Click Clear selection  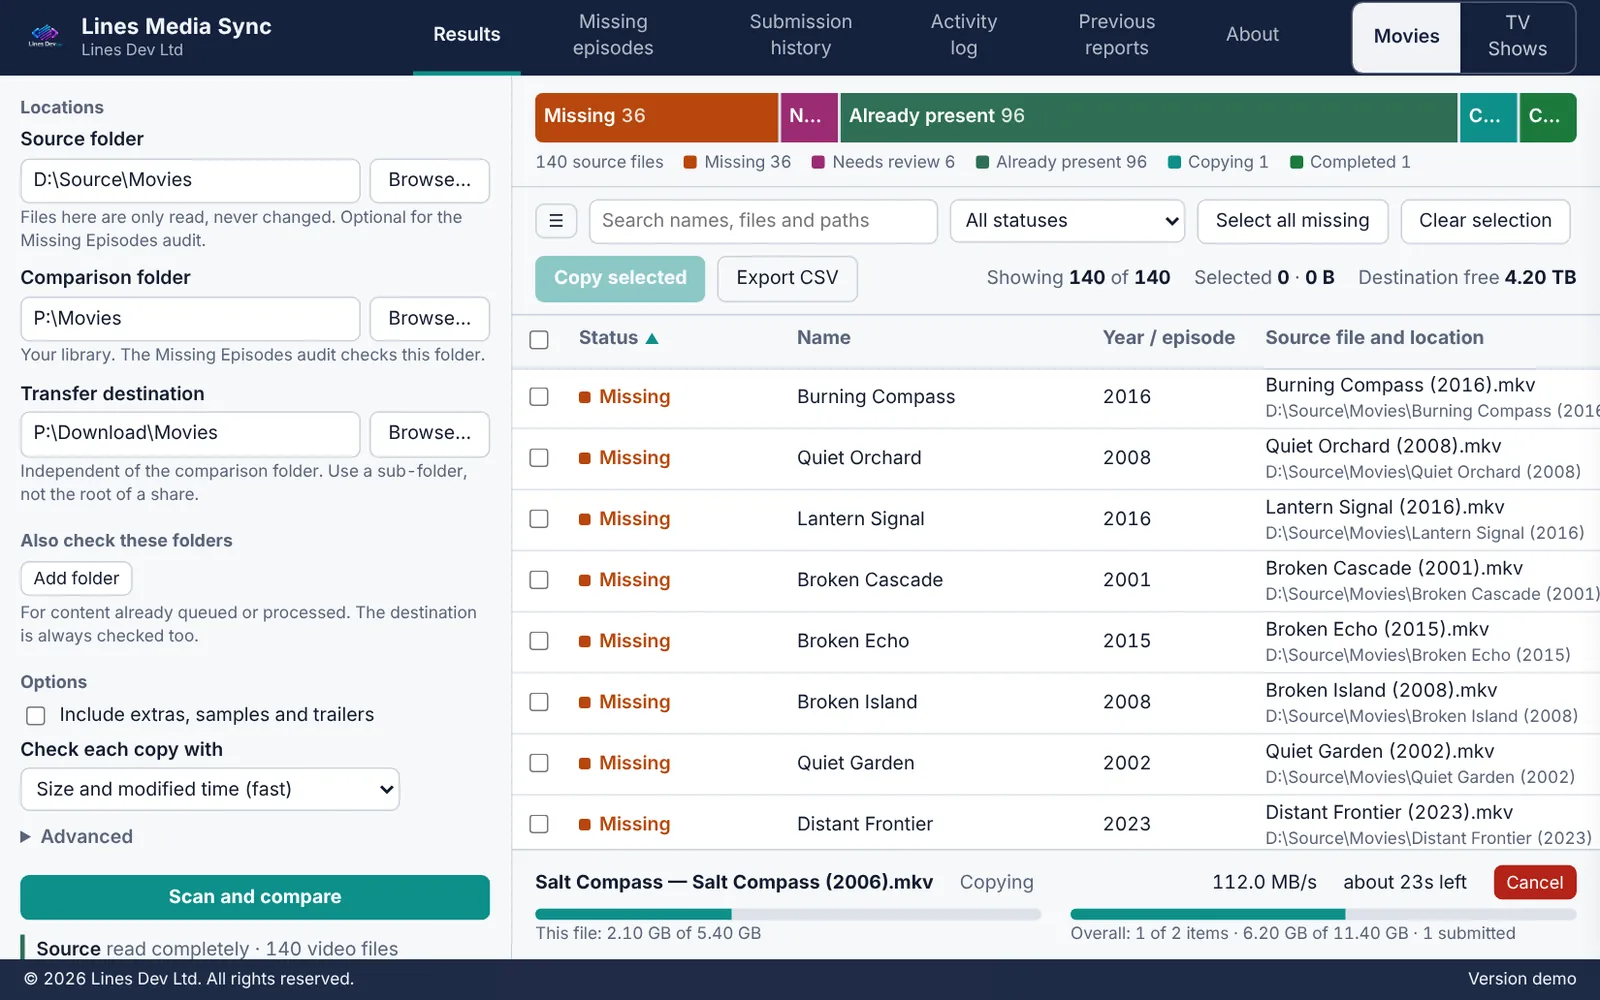[1485, 221]
